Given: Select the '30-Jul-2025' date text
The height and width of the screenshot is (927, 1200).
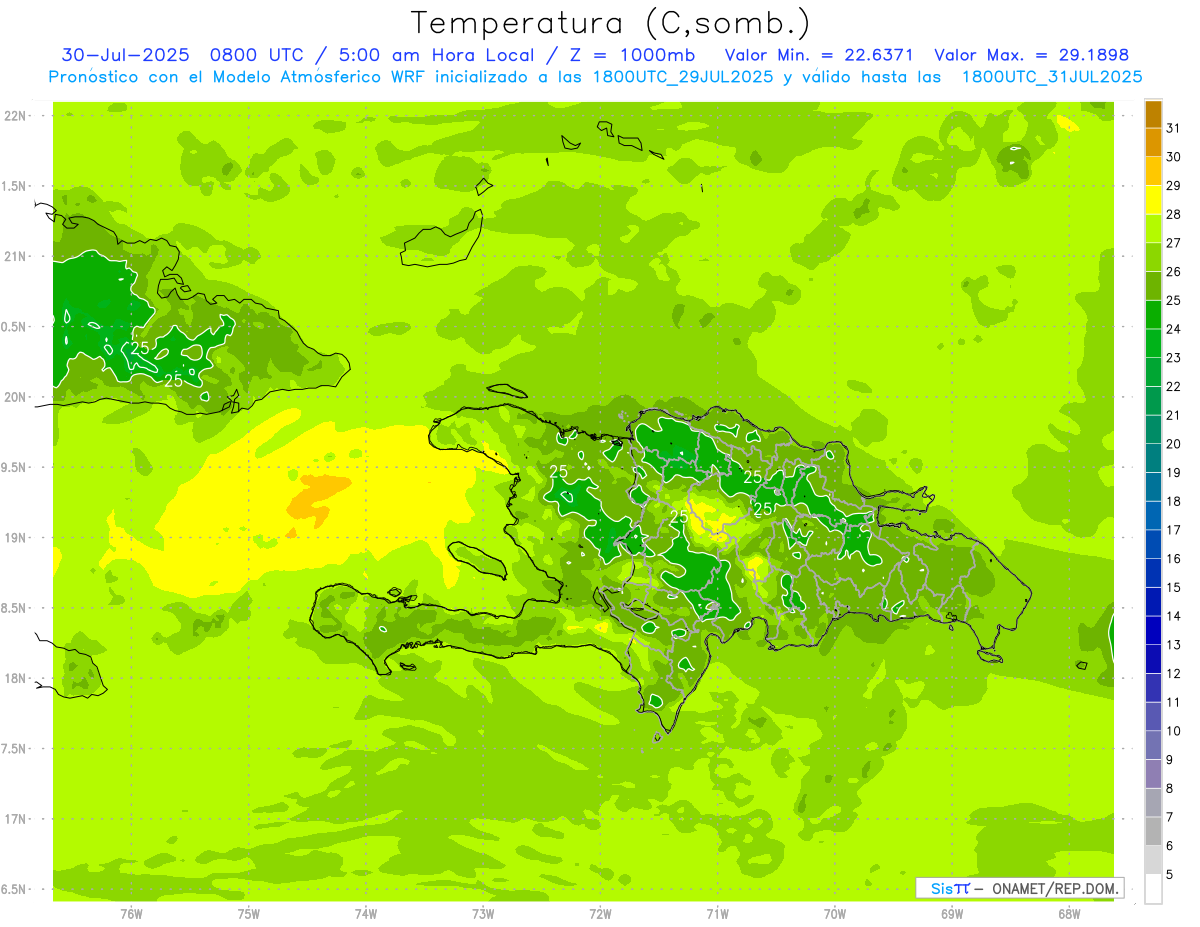Looking at the screenshot, I should [x=125, y=55].
